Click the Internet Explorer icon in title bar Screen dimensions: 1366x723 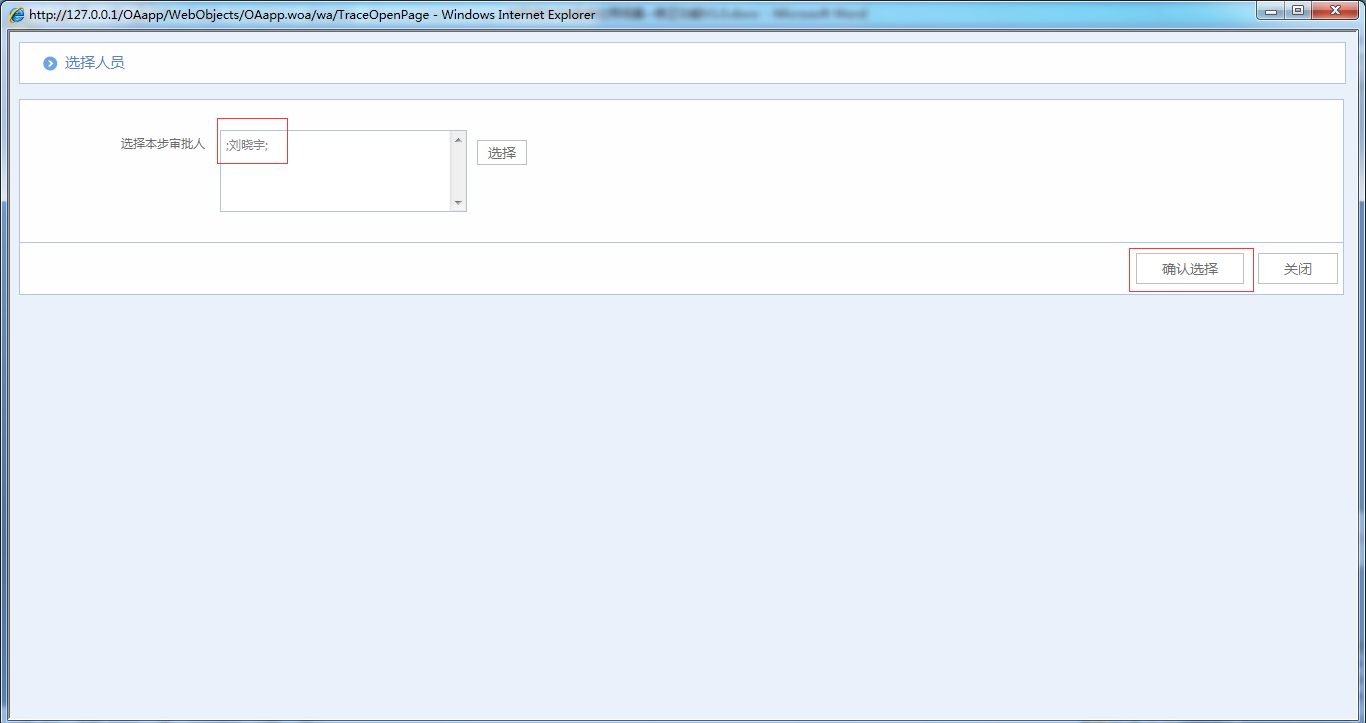17,15
